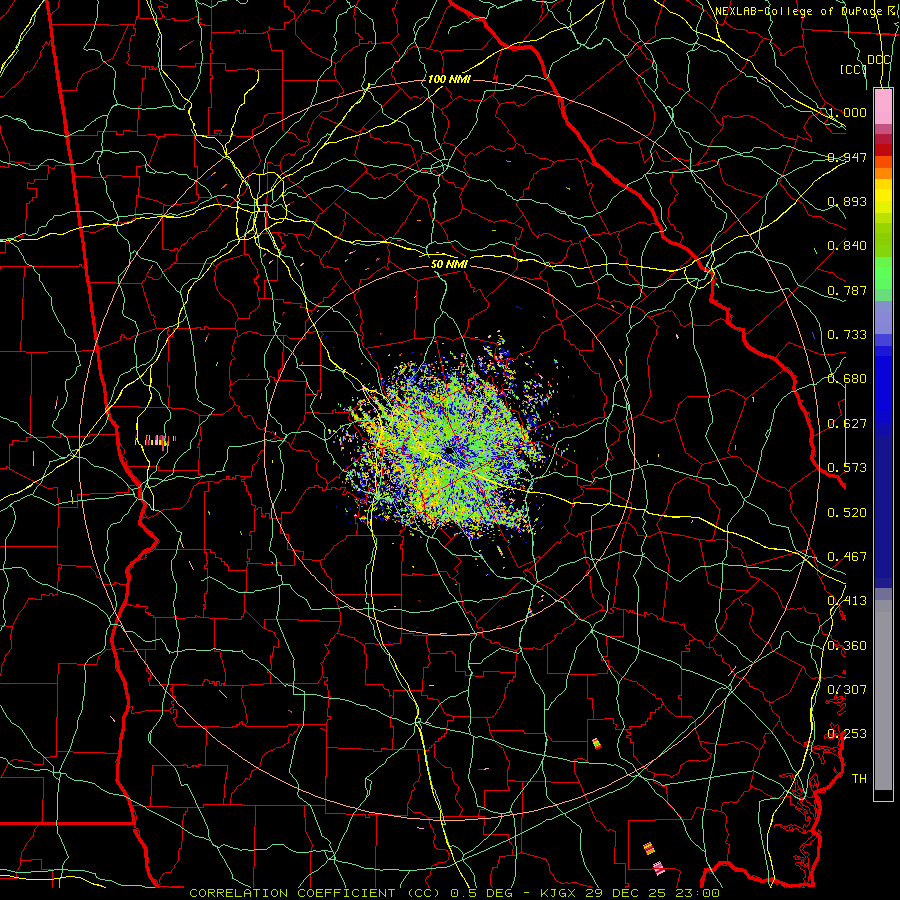Click the pink clutter streaks near western border

[155, 440]
